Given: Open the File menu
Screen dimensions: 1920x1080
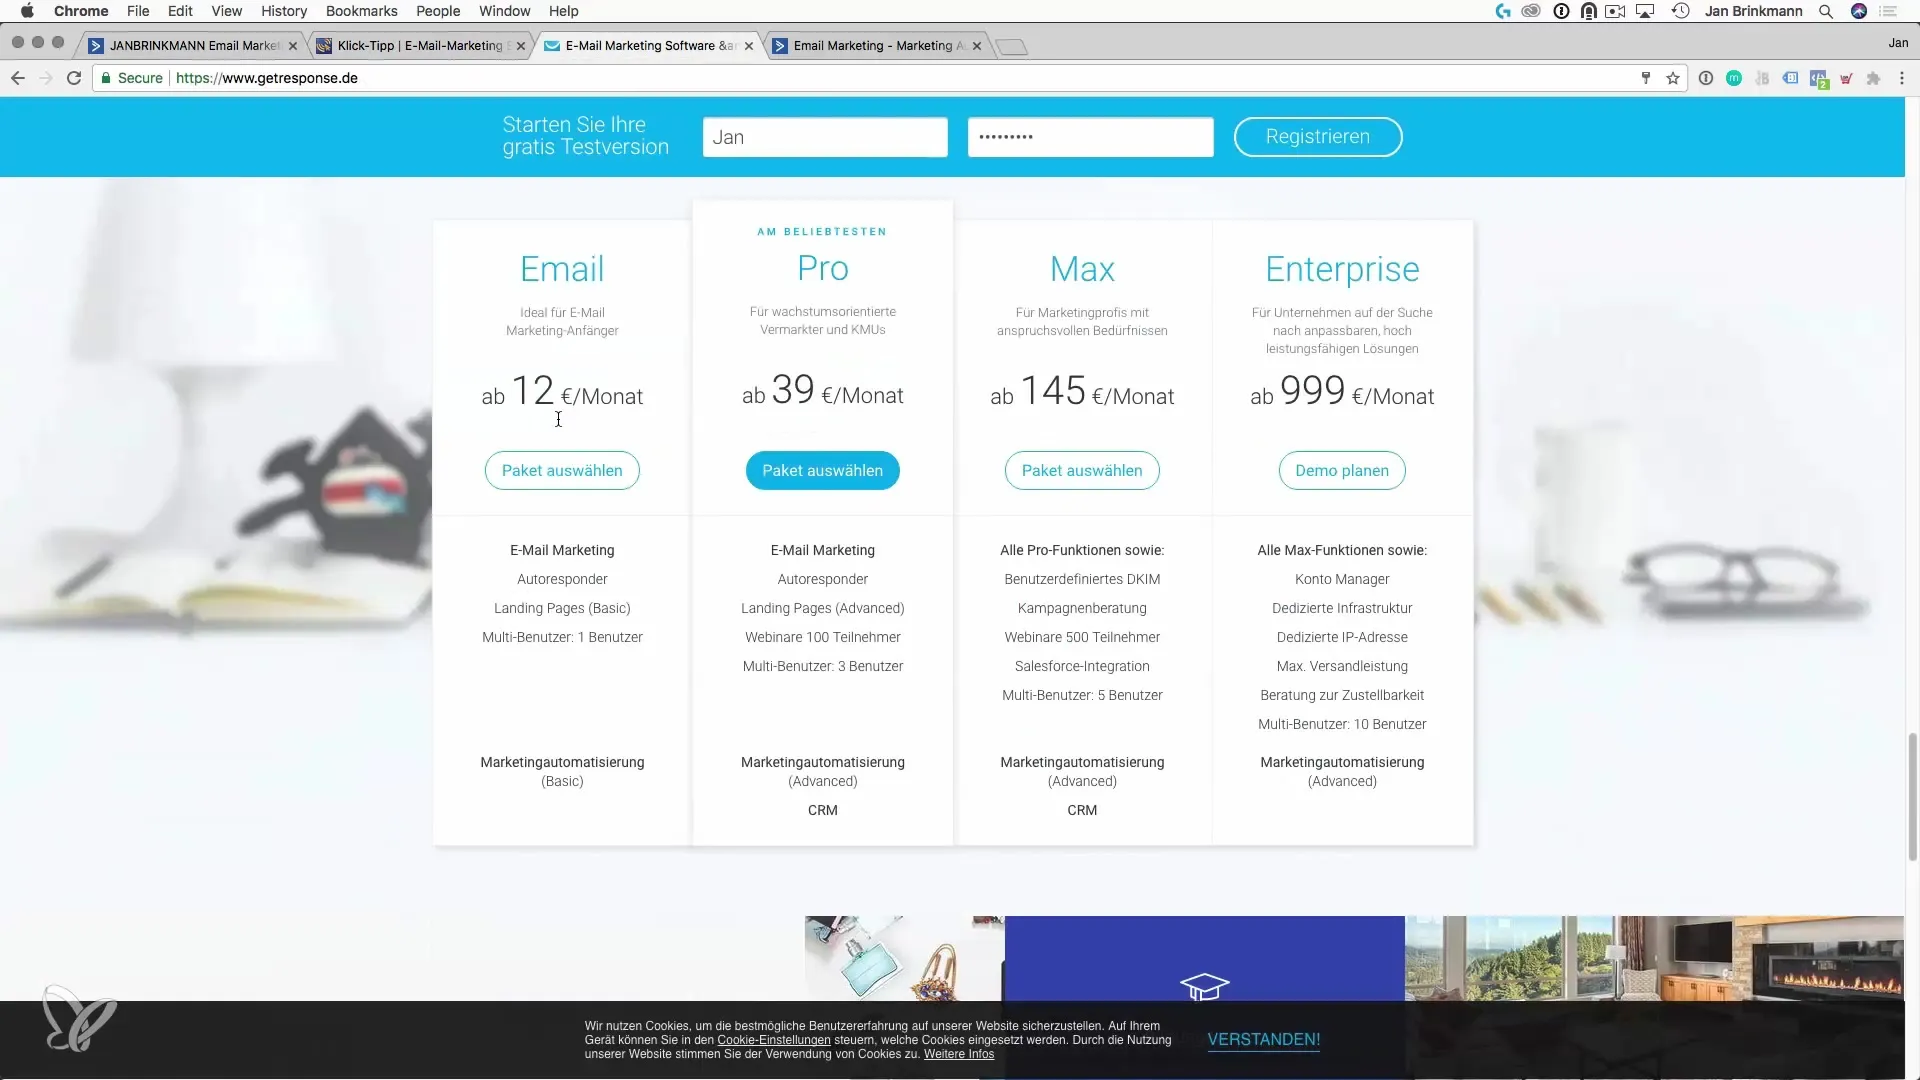Looking at the screenshot, I should click(138, 11).
